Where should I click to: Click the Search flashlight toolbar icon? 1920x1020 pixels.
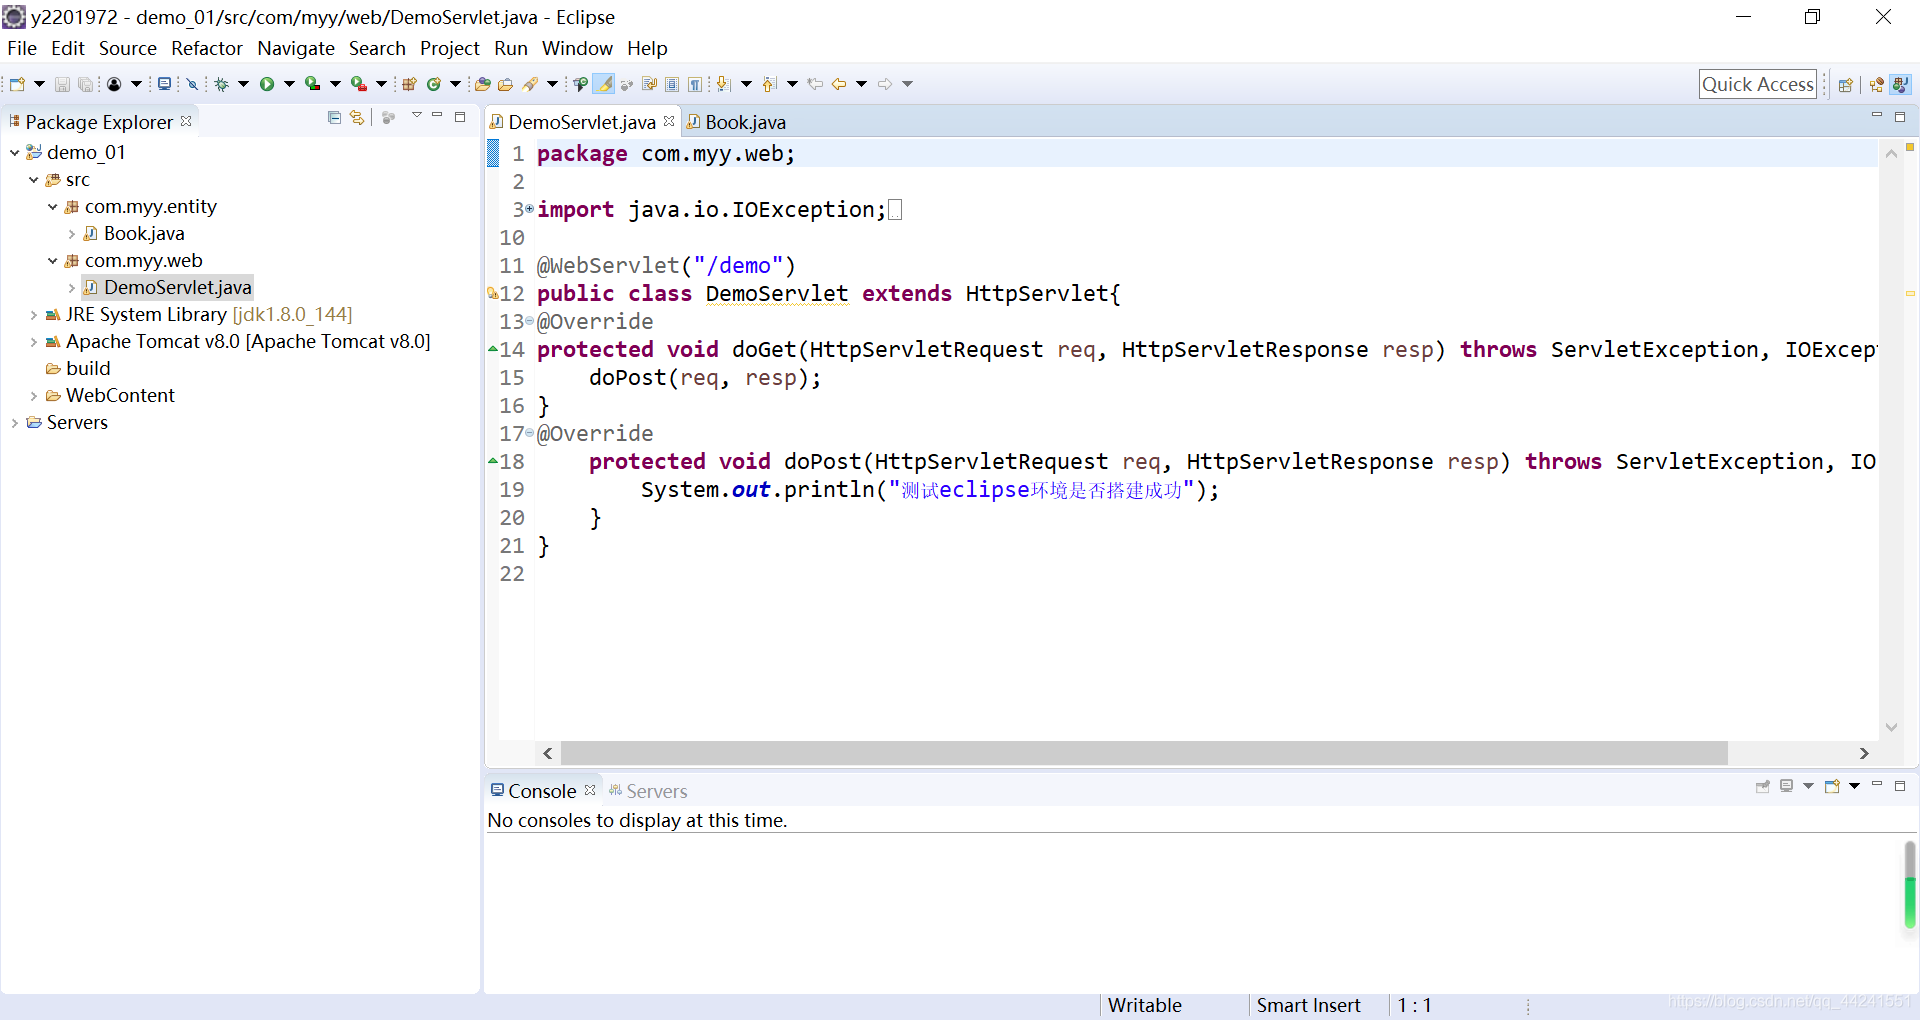(x=530, y=84)
